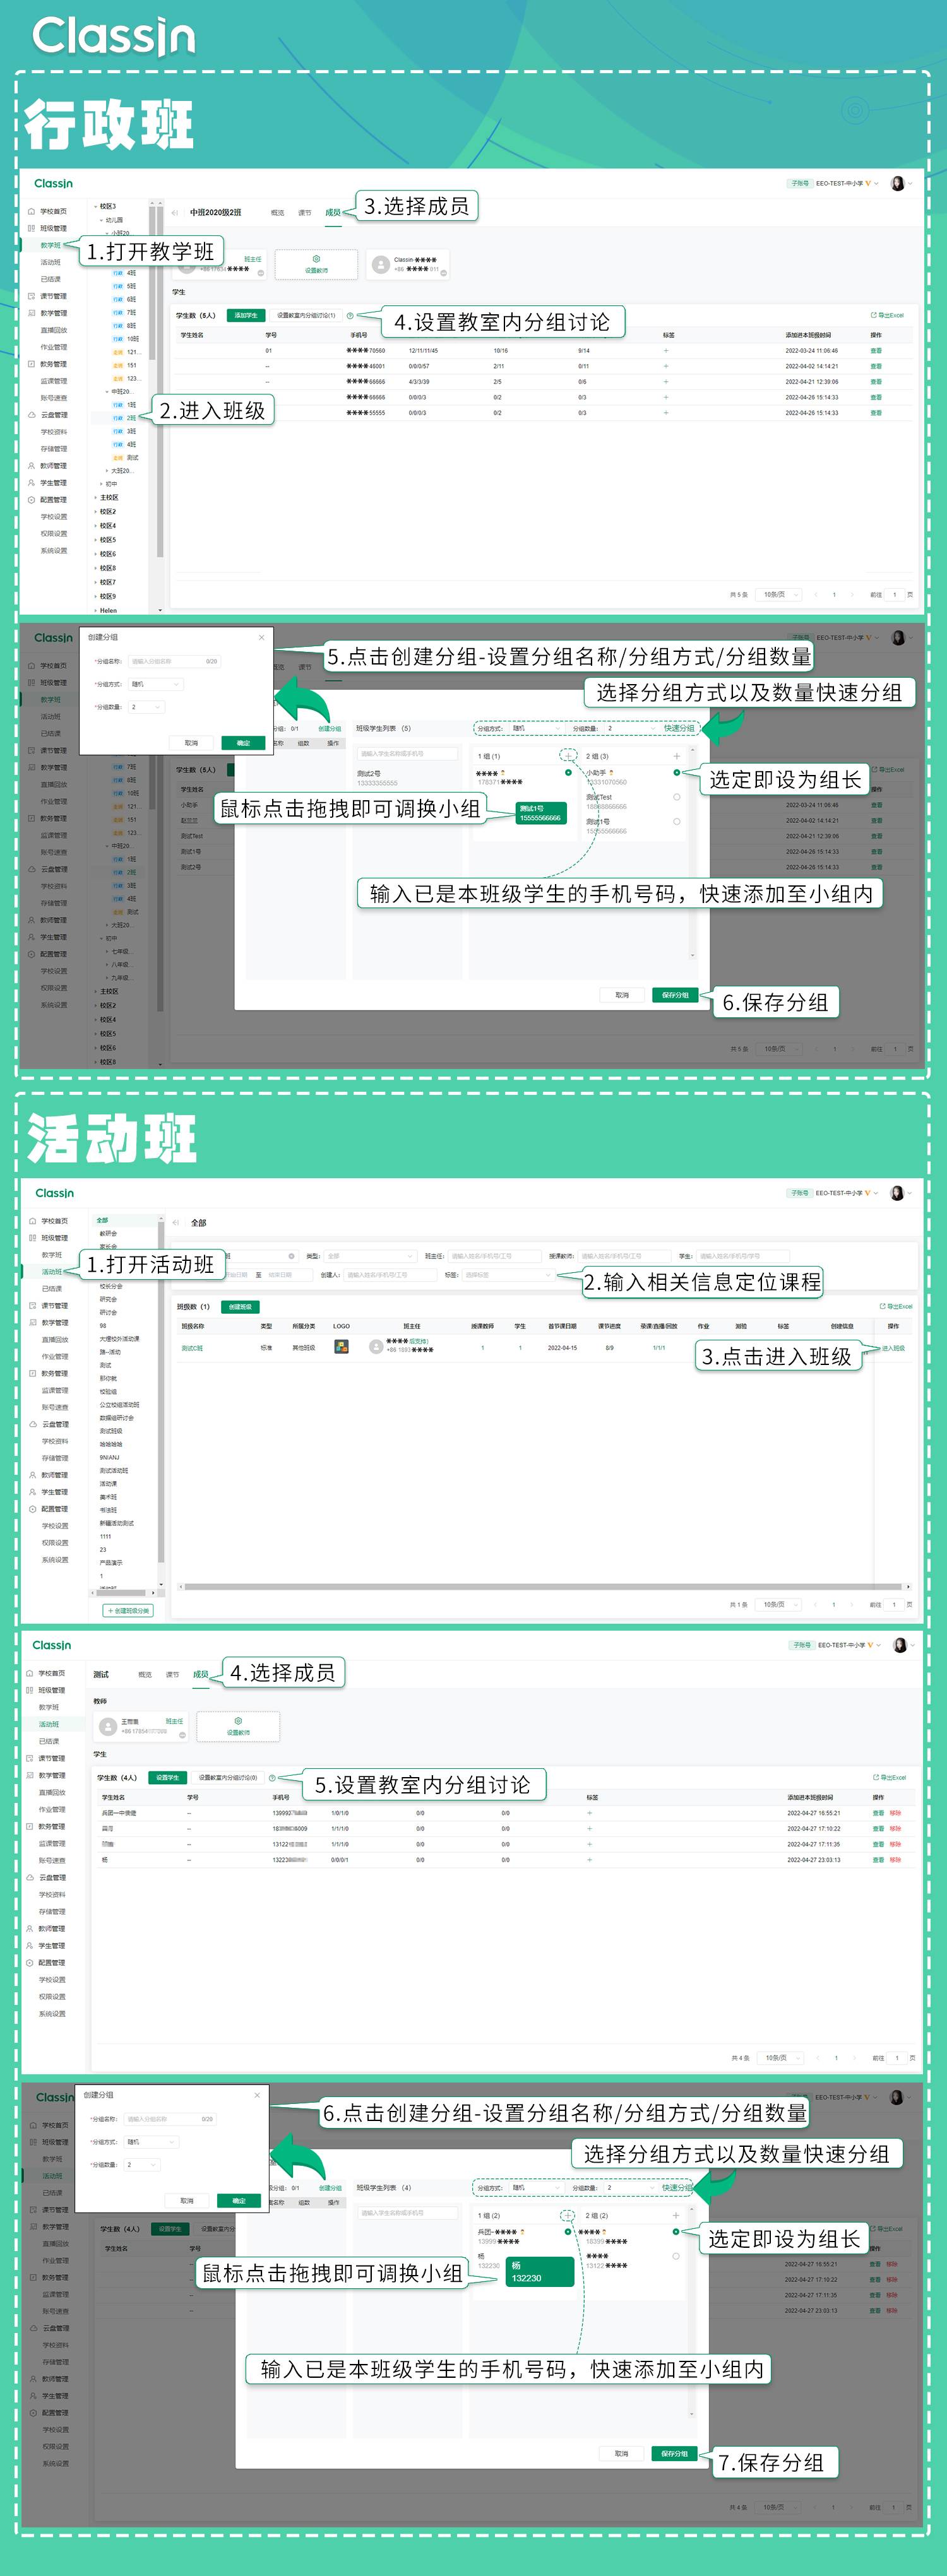Click 设置学生 button on 测试 class page
This screenshot has height=2576, width=947.
(167, 1778)
